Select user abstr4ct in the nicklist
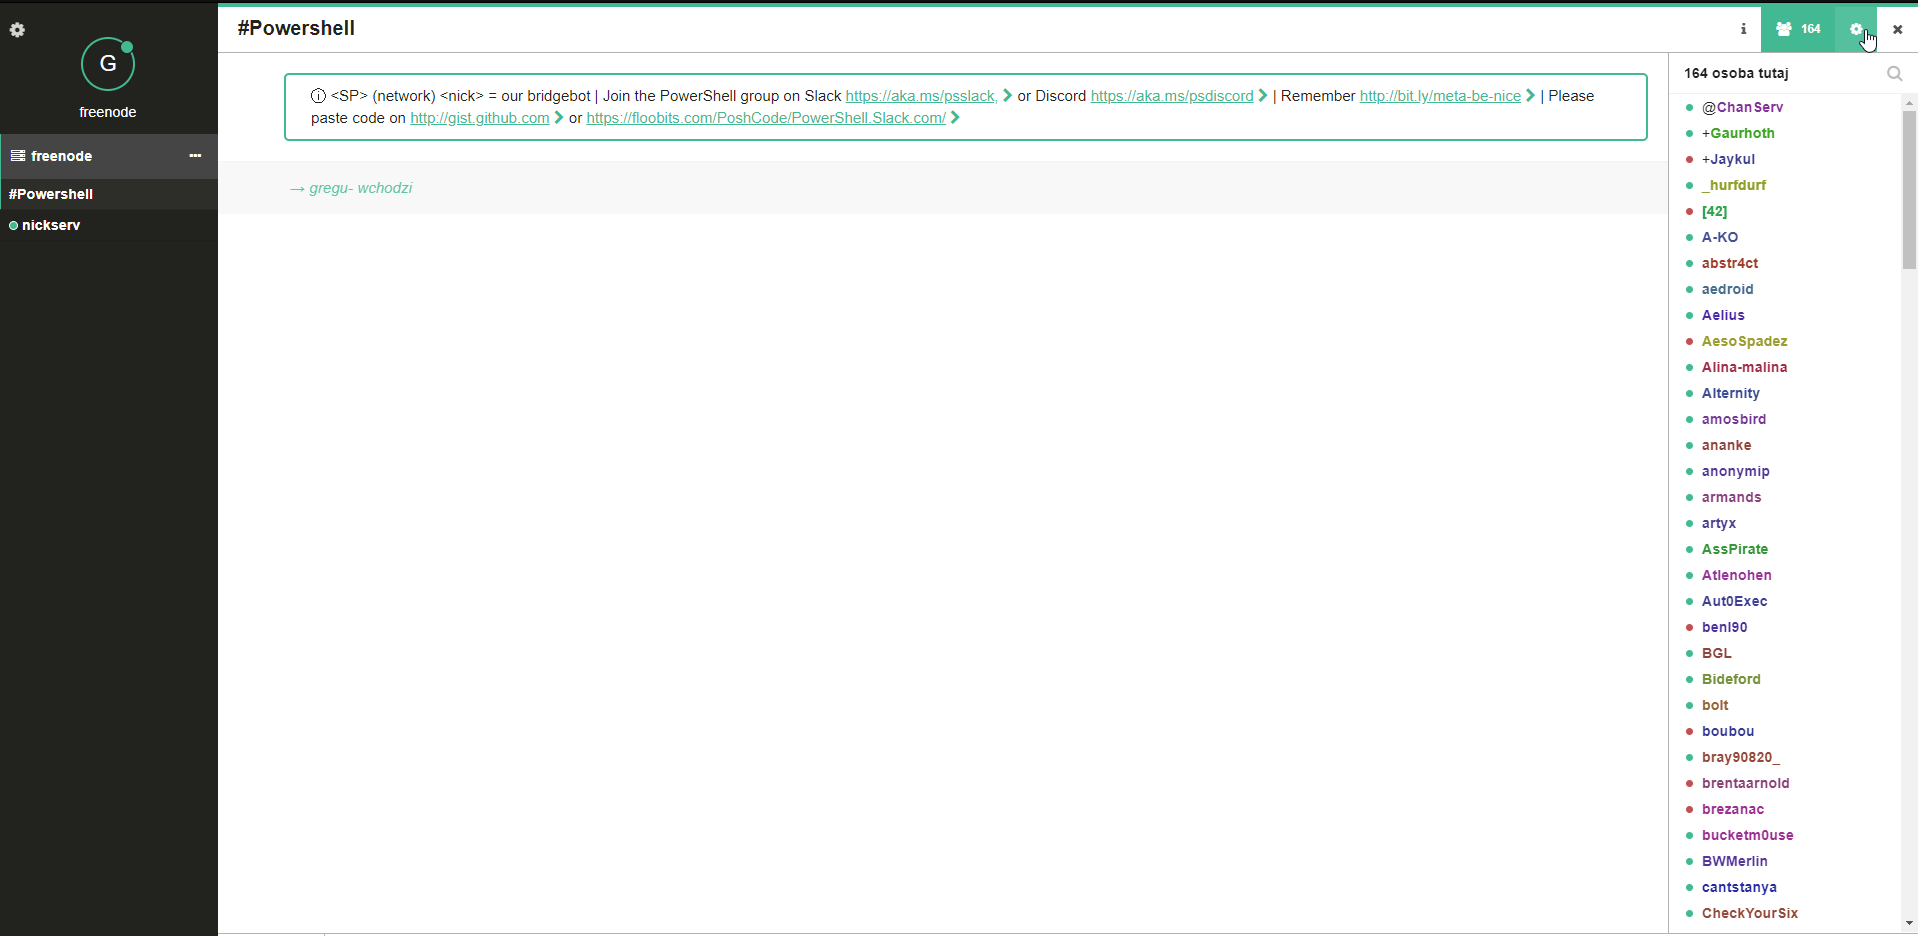 click(1730, 263)
